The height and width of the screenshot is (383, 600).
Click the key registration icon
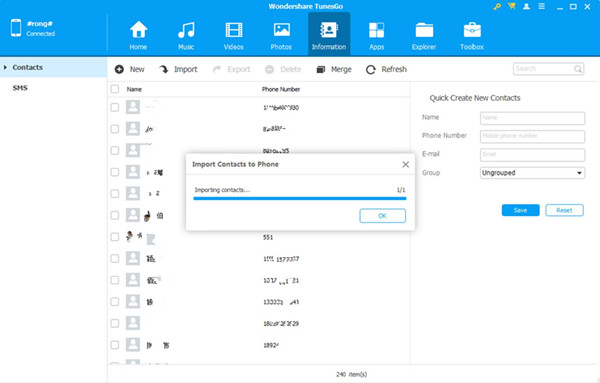(497, 7)
